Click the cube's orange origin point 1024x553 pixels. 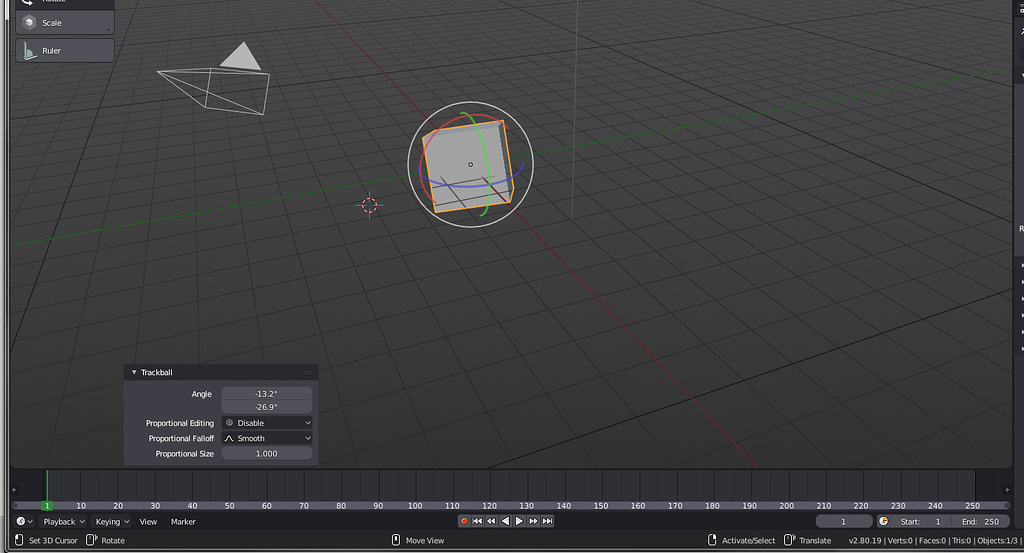(x=470, y=165)
